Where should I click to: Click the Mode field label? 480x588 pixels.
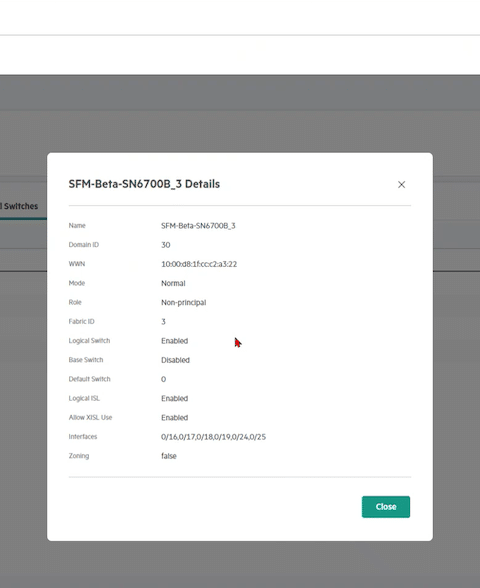(76, 283)
